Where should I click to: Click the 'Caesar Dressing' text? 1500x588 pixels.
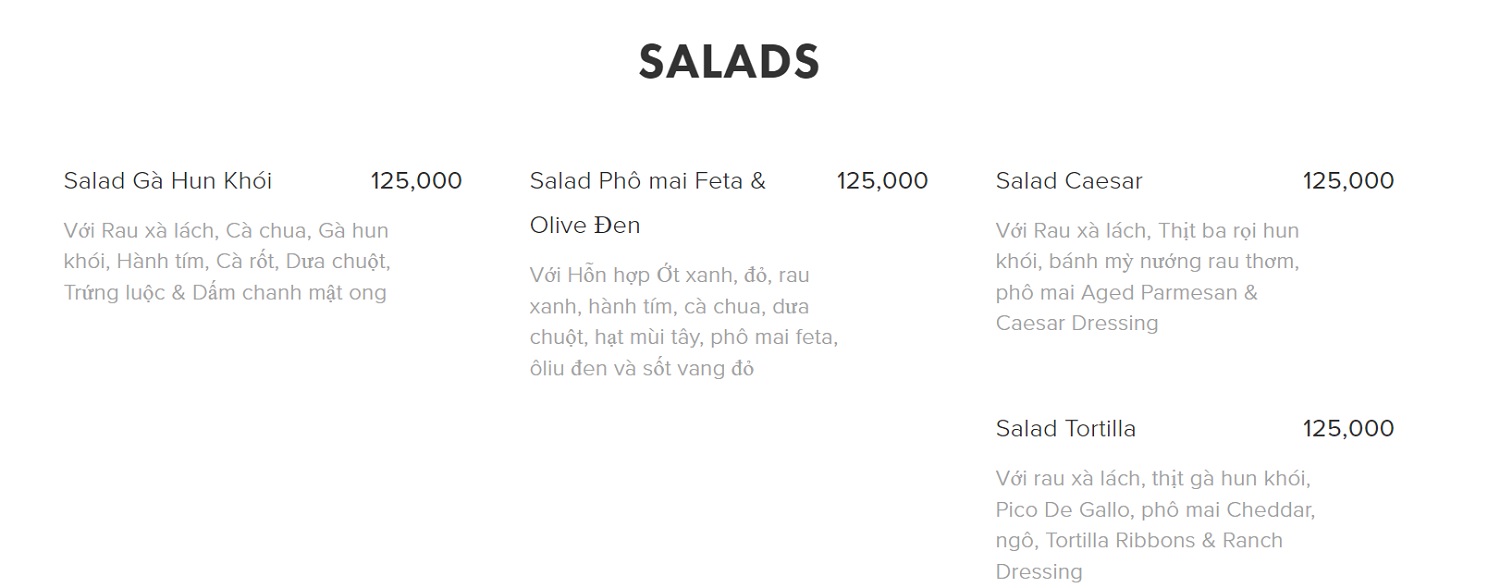pos(1077,323)
